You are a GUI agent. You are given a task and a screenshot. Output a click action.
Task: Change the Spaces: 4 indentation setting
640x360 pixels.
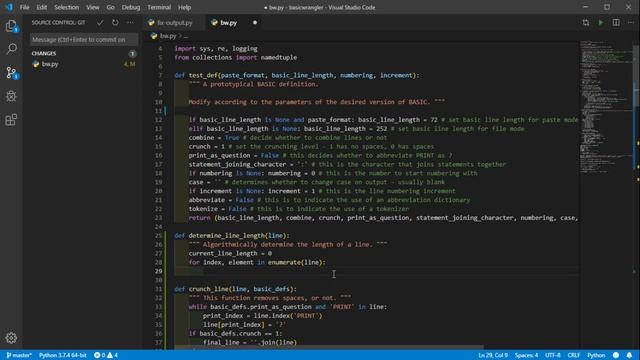[x=526, y=355]
